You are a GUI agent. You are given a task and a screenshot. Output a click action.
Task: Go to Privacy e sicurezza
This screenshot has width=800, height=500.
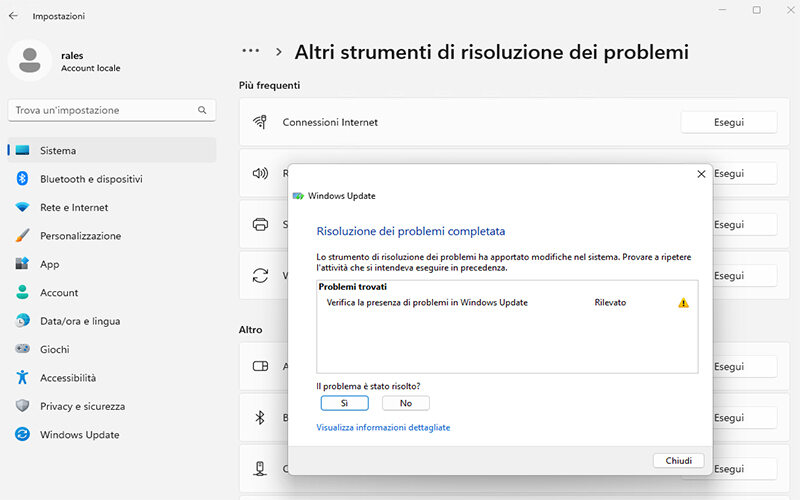pyautogui.click(x=112, y=406)
